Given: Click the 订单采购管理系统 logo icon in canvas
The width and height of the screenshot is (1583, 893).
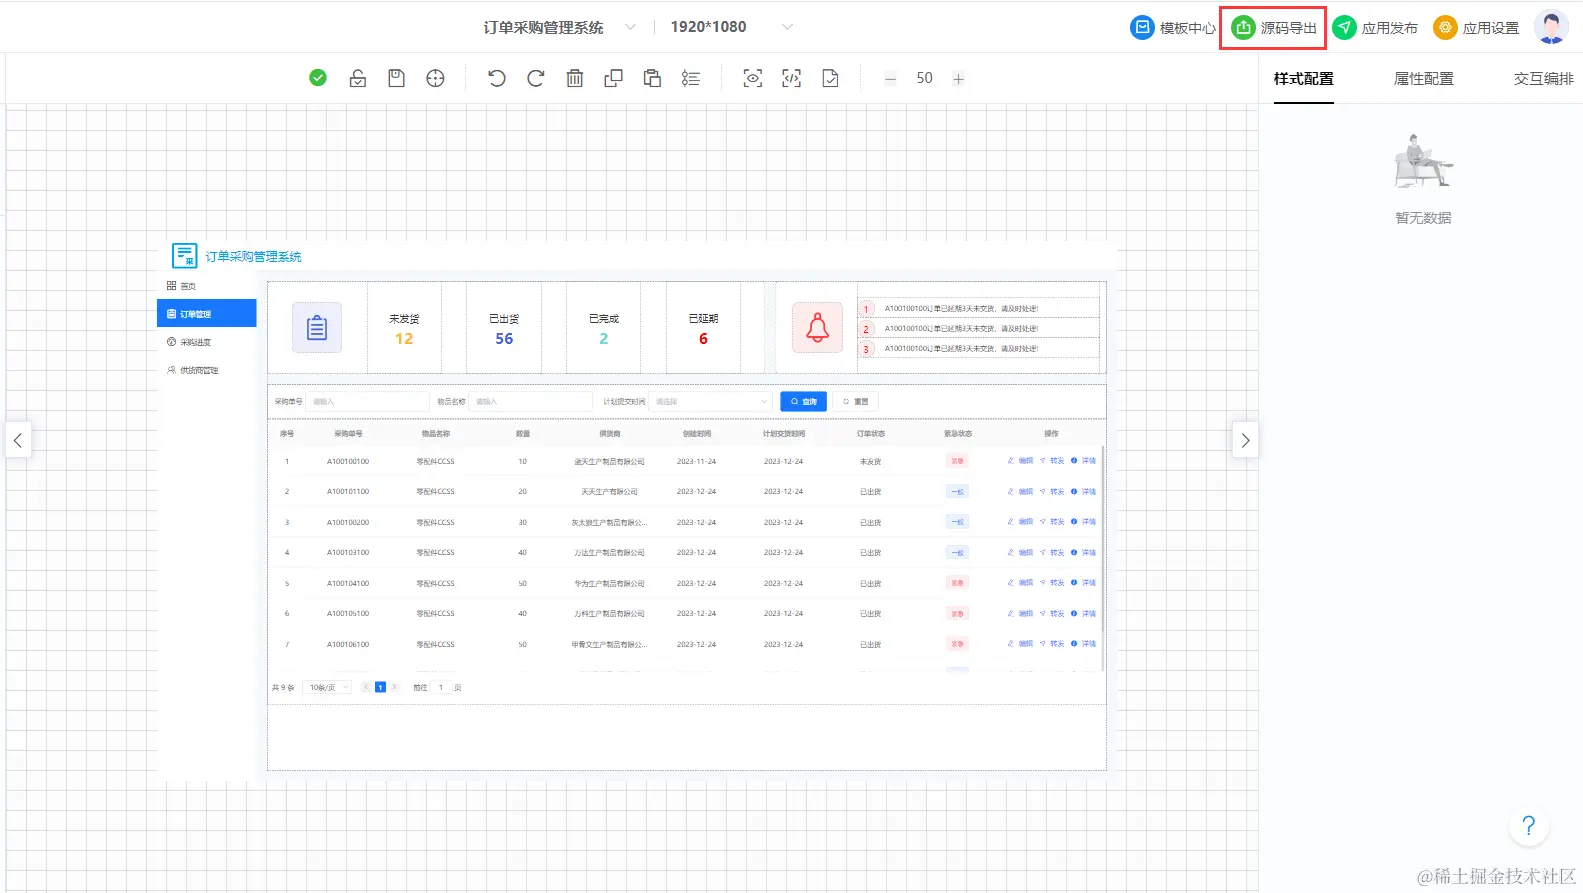Looking at the screenshot, I should point(184,256).
